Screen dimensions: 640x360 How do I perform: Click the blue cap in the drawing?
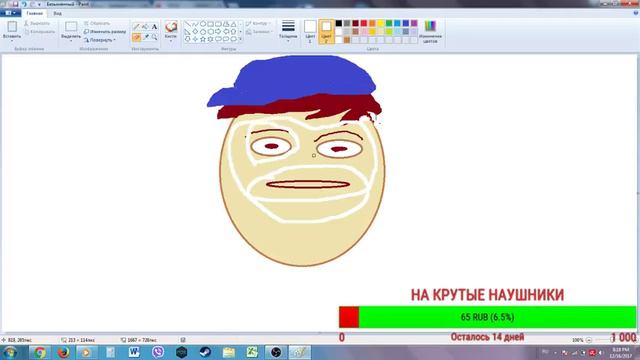(293, 81)
